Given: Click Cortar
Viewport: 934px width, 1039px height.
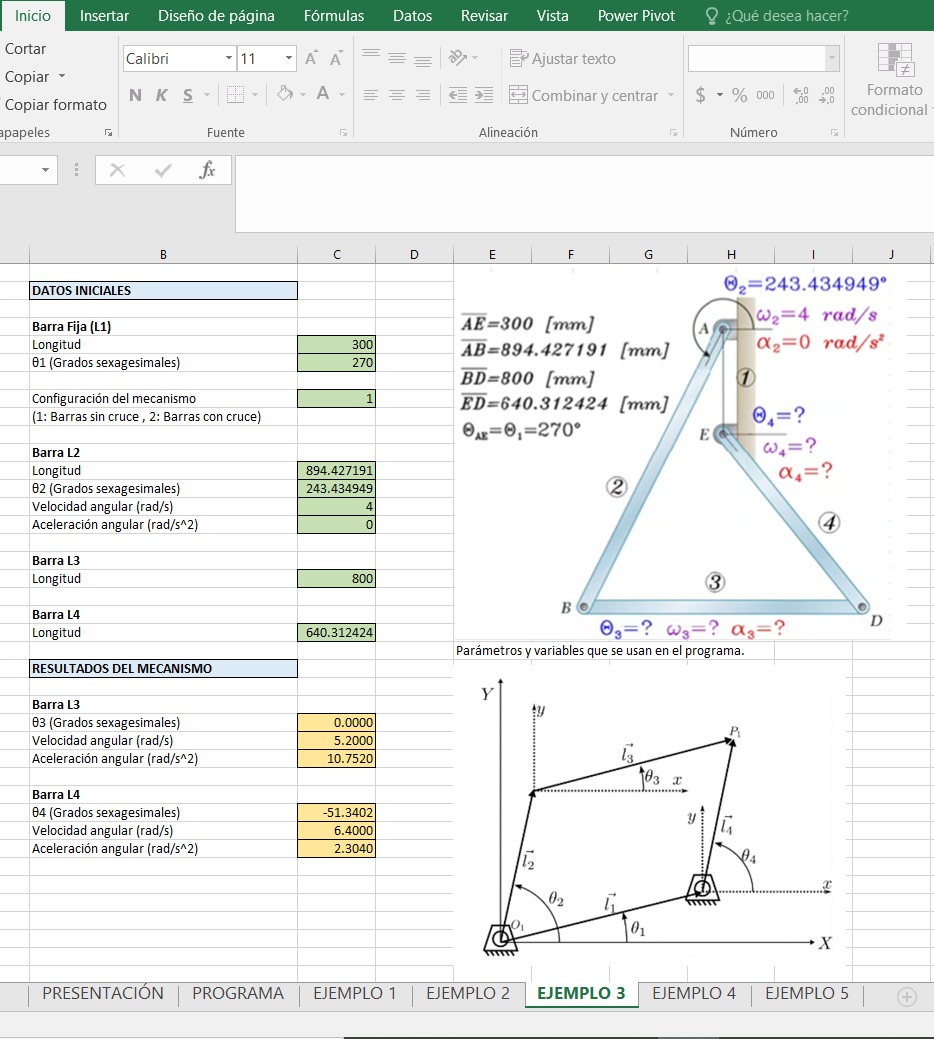Looking at the screenshot, I should pyautogui.click(x=25, y=49).
